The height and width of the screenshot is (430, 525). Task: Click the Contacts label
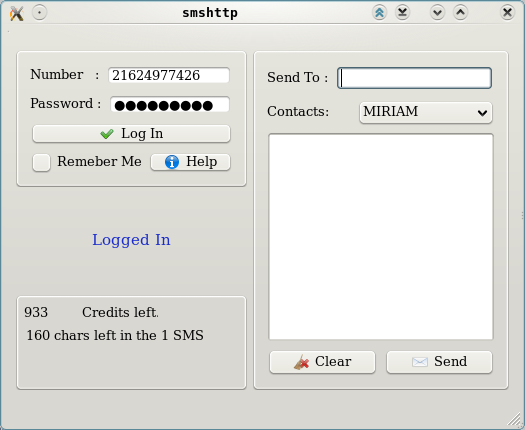(x=298, y=112)
